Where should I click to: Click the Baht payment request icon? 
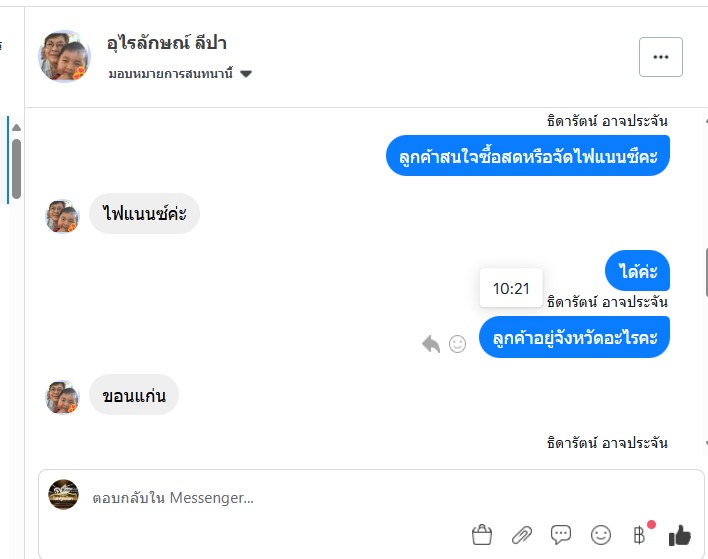640,535
